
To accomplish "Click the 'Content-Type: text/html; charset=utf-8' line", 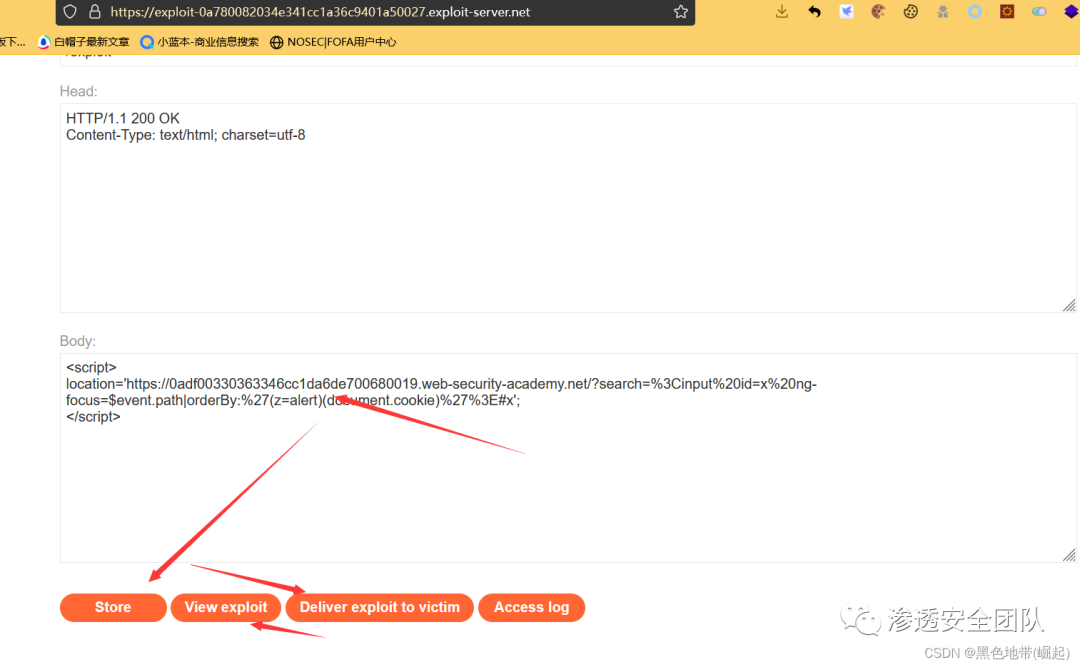I will click(x=185, y=135).
